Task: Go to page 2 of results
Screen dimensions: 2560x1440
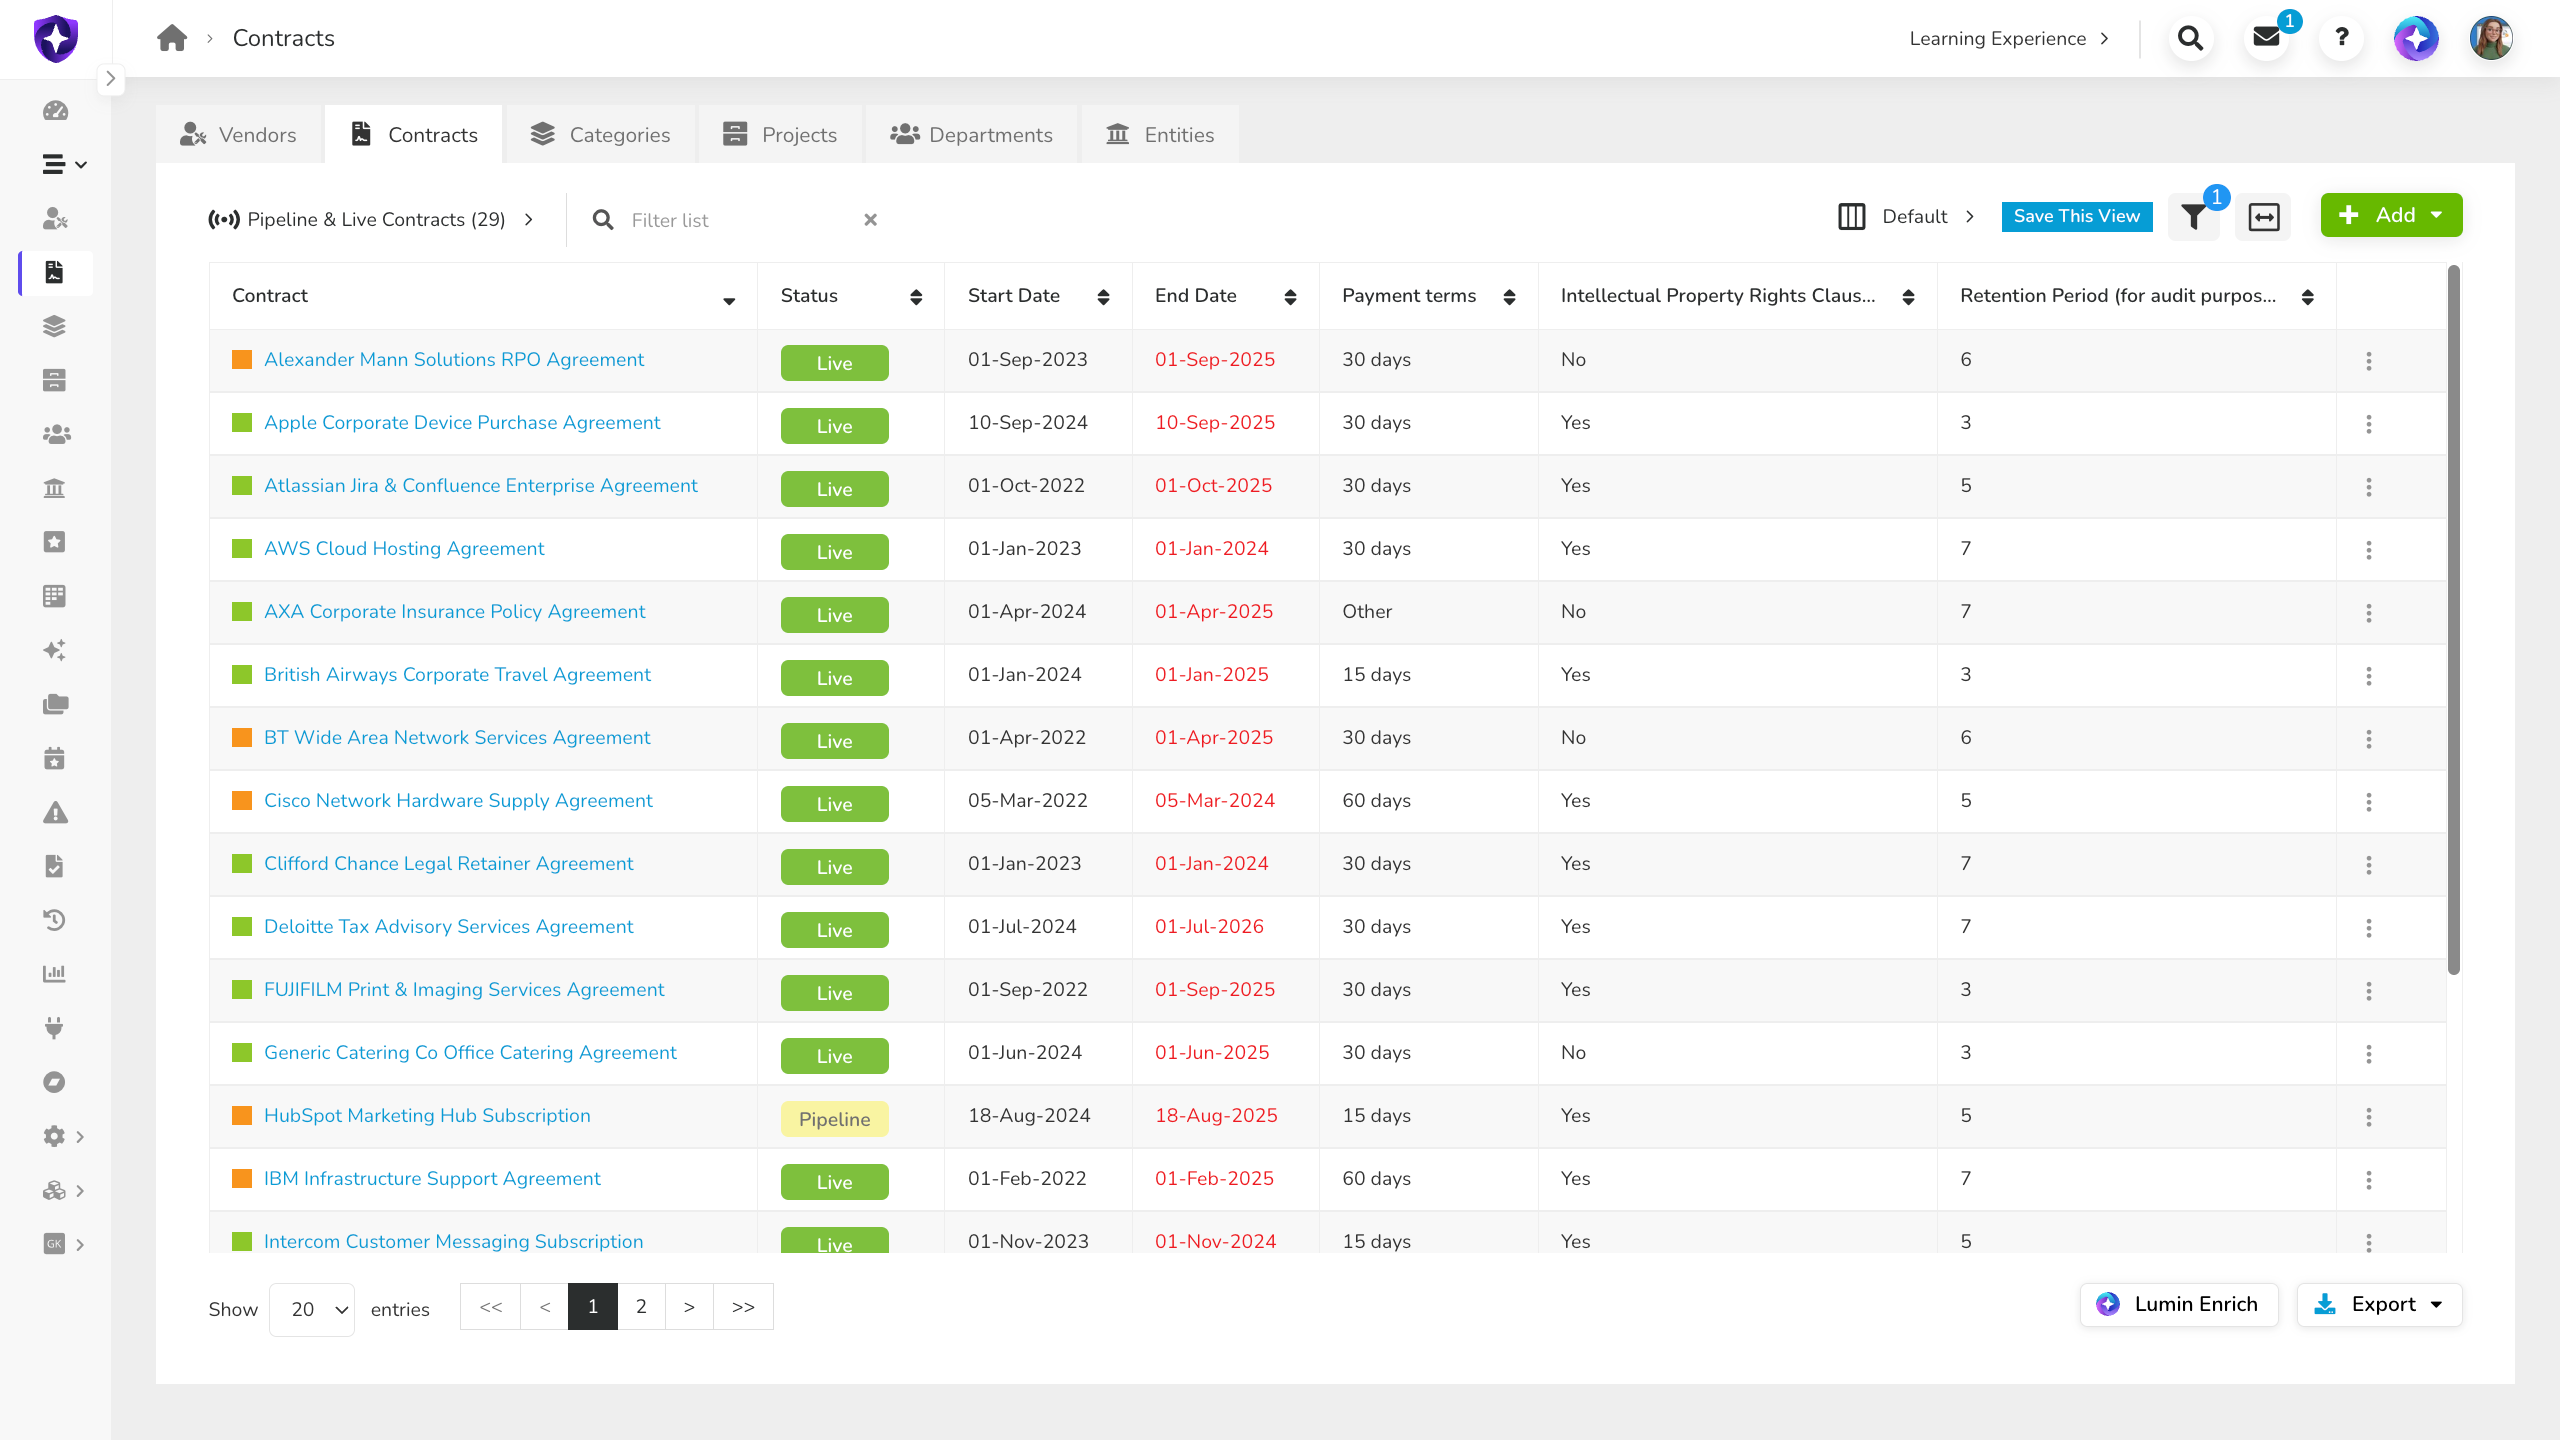Action: pos(641,1306)
